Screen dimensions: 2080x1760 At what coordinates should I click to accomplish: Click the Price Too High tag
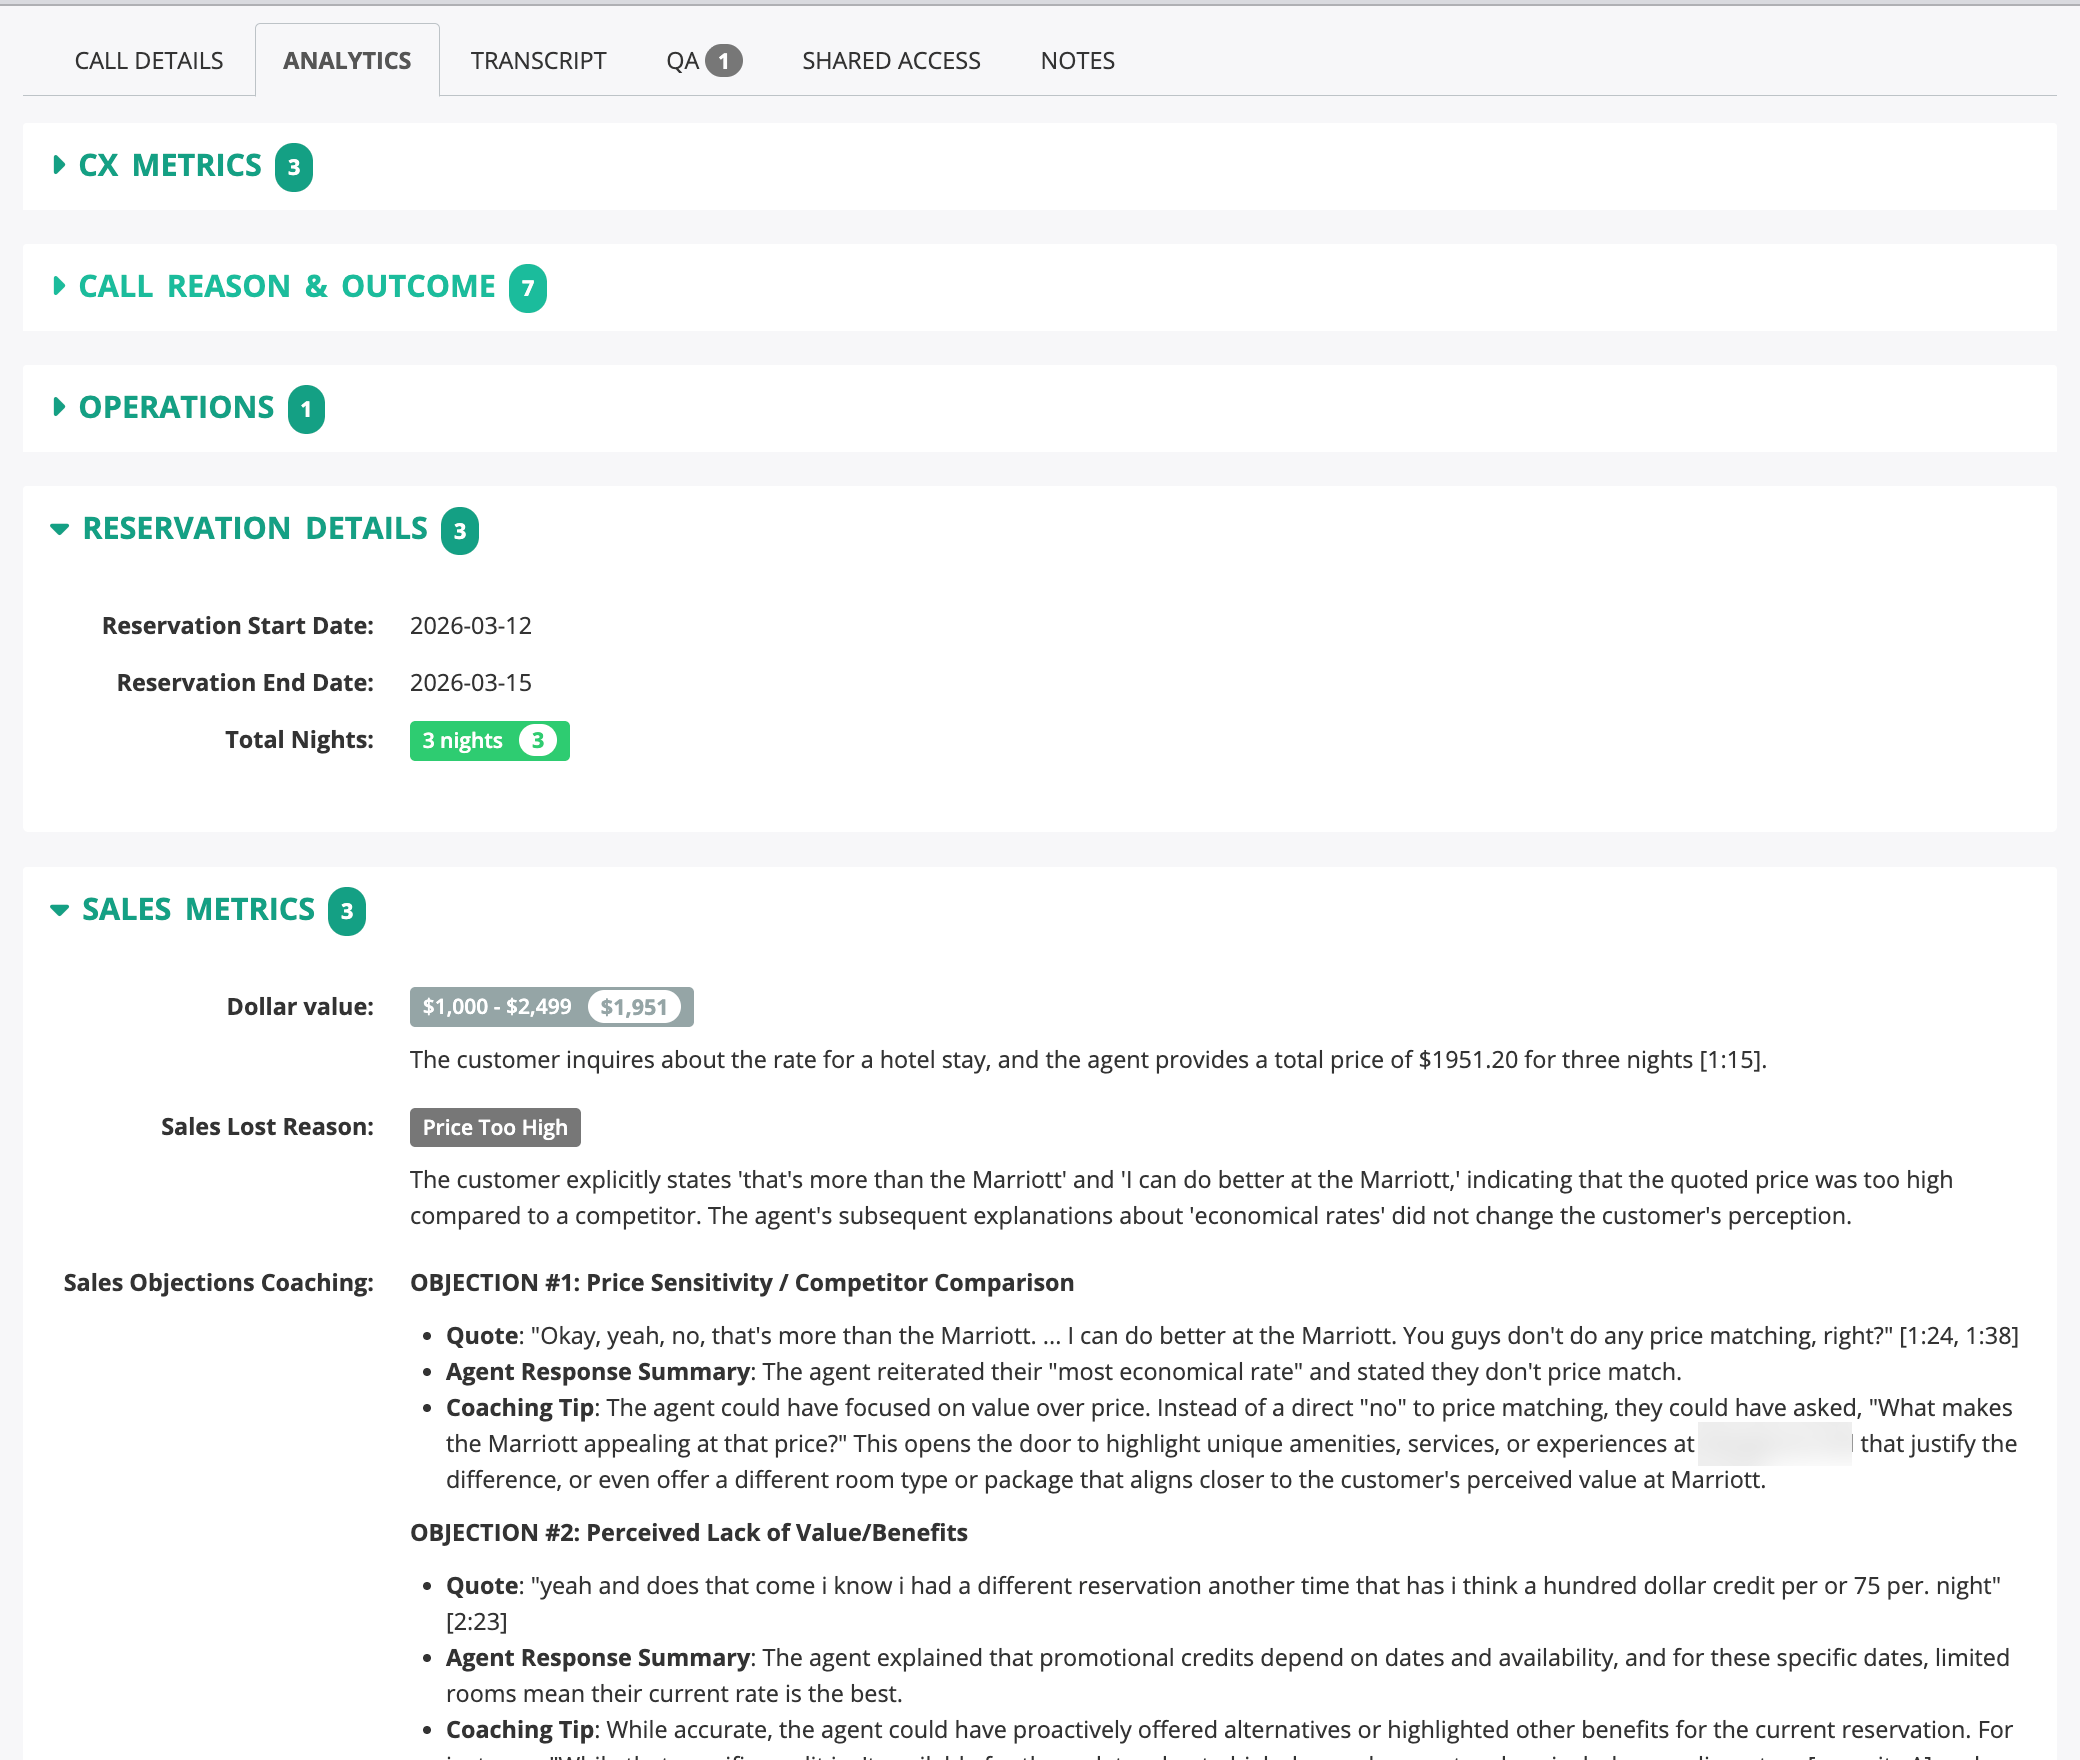point(495,1128)
